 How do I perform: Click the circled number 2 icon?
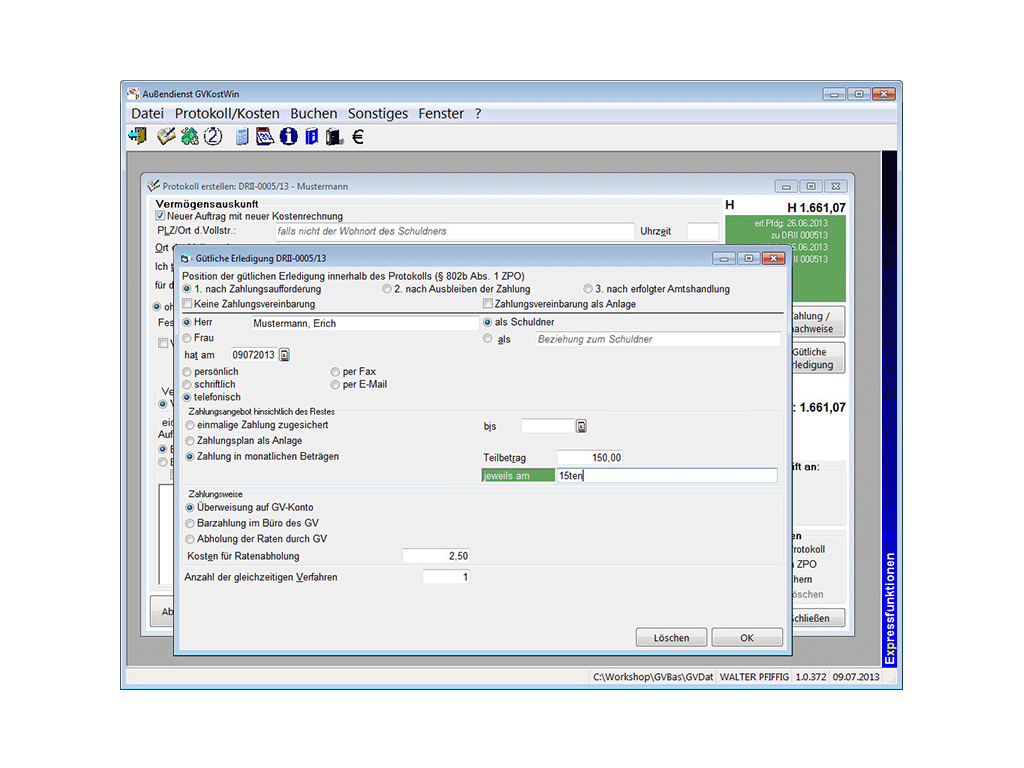tap(212, 137)
